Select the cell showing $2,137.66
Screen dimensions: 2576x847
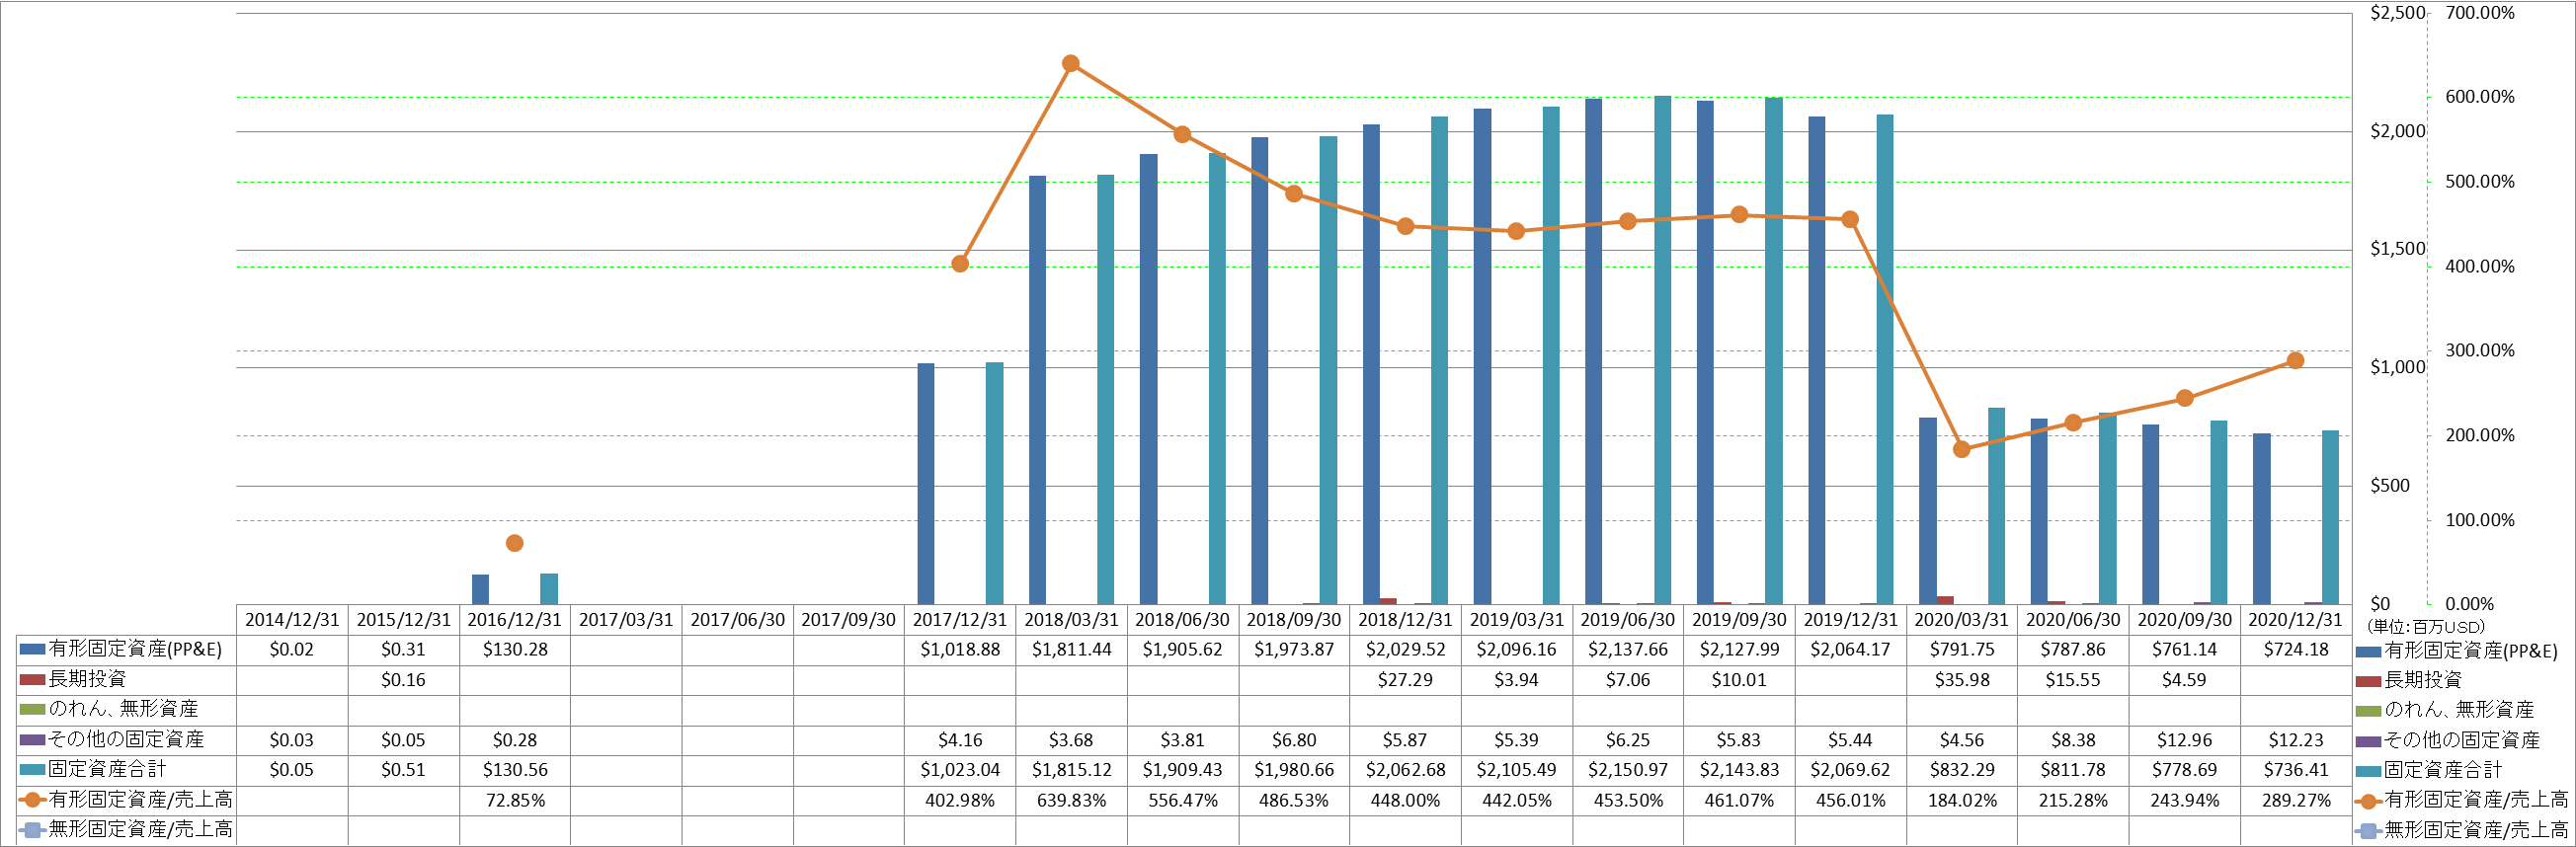(1628, 650)
